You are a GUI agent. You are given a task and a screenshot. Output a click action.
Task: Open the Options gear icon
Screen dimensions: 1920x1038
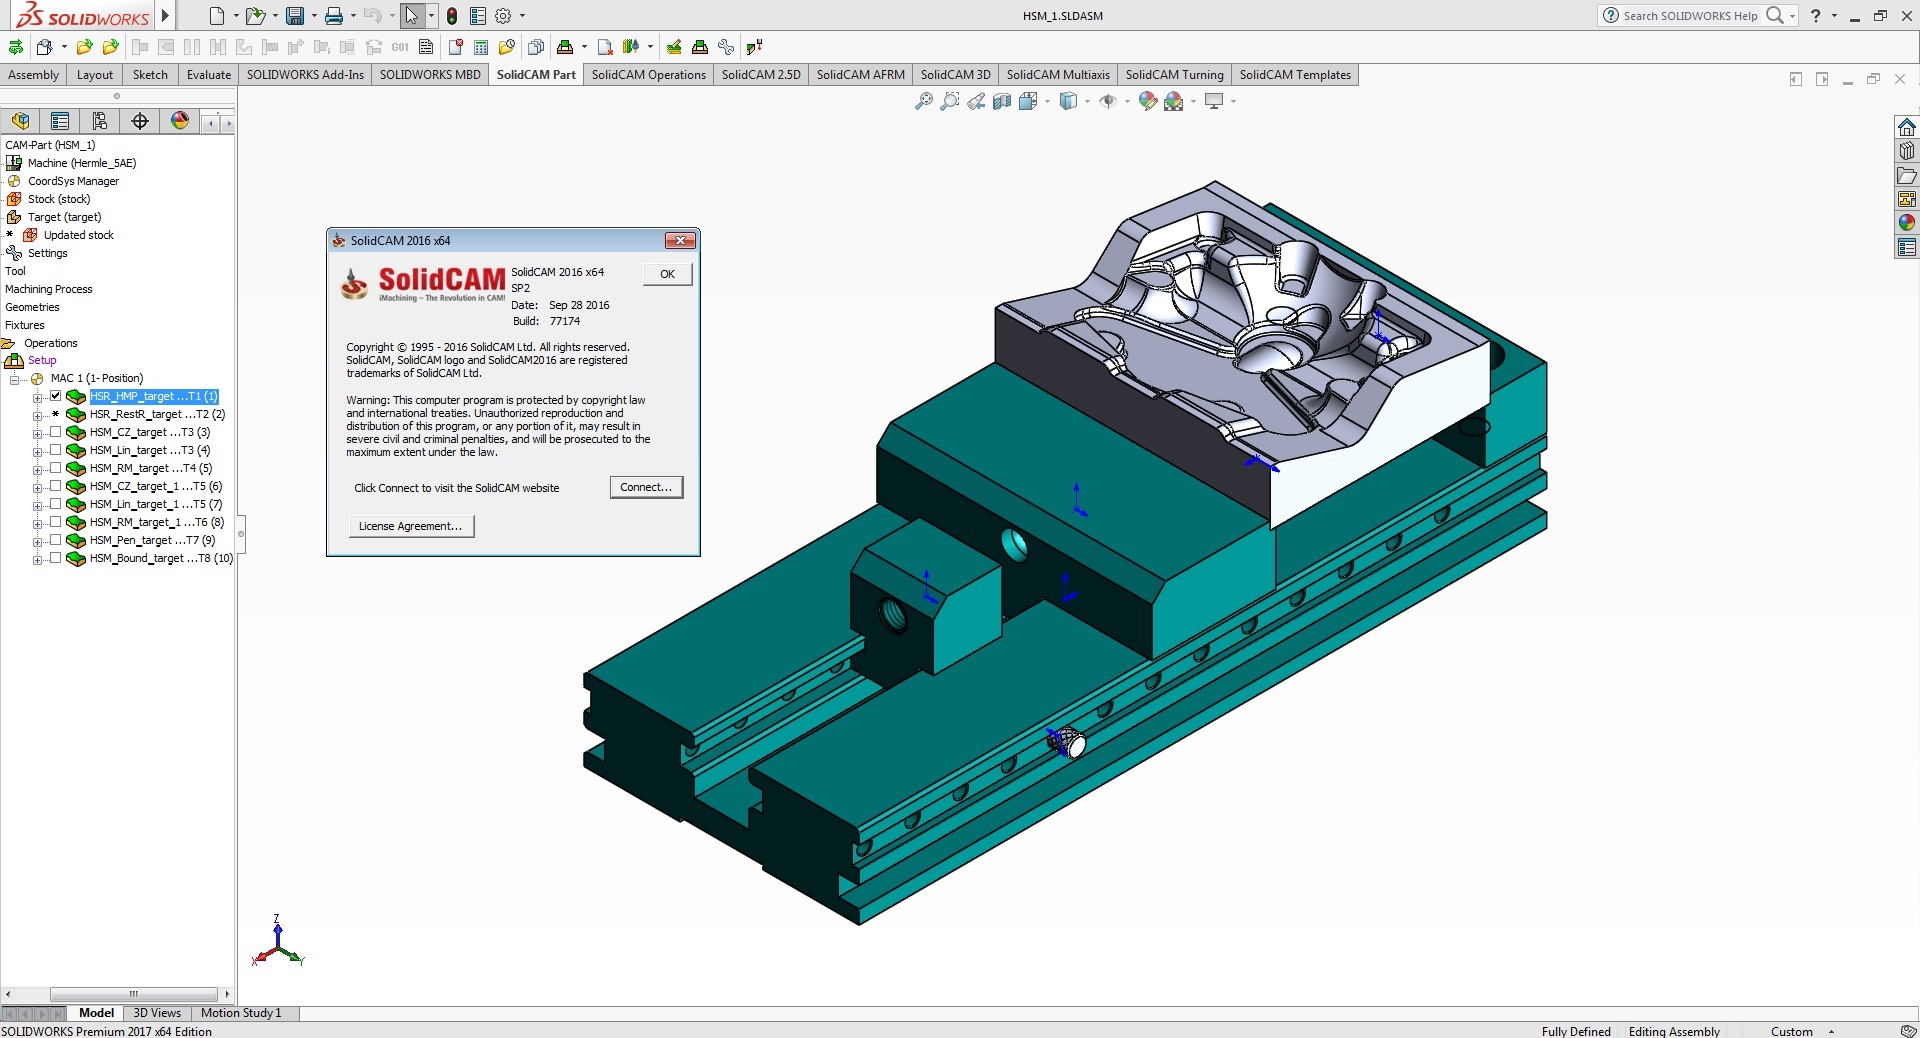(503, 16)
